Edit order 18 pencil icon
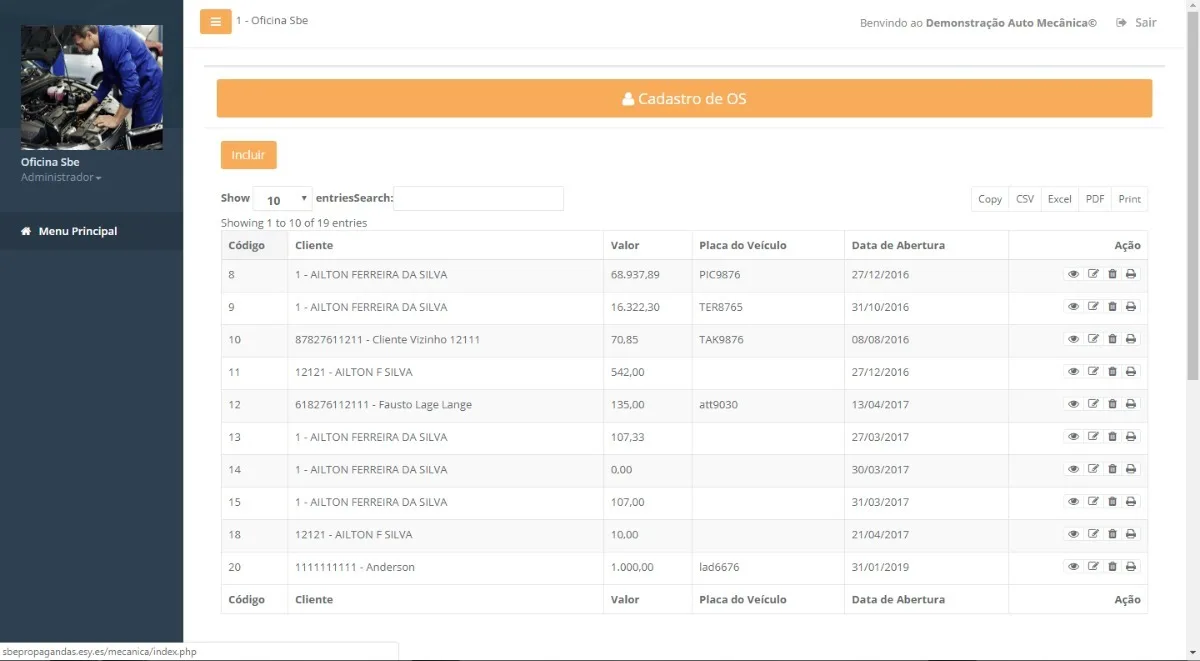 [1093, 534]
